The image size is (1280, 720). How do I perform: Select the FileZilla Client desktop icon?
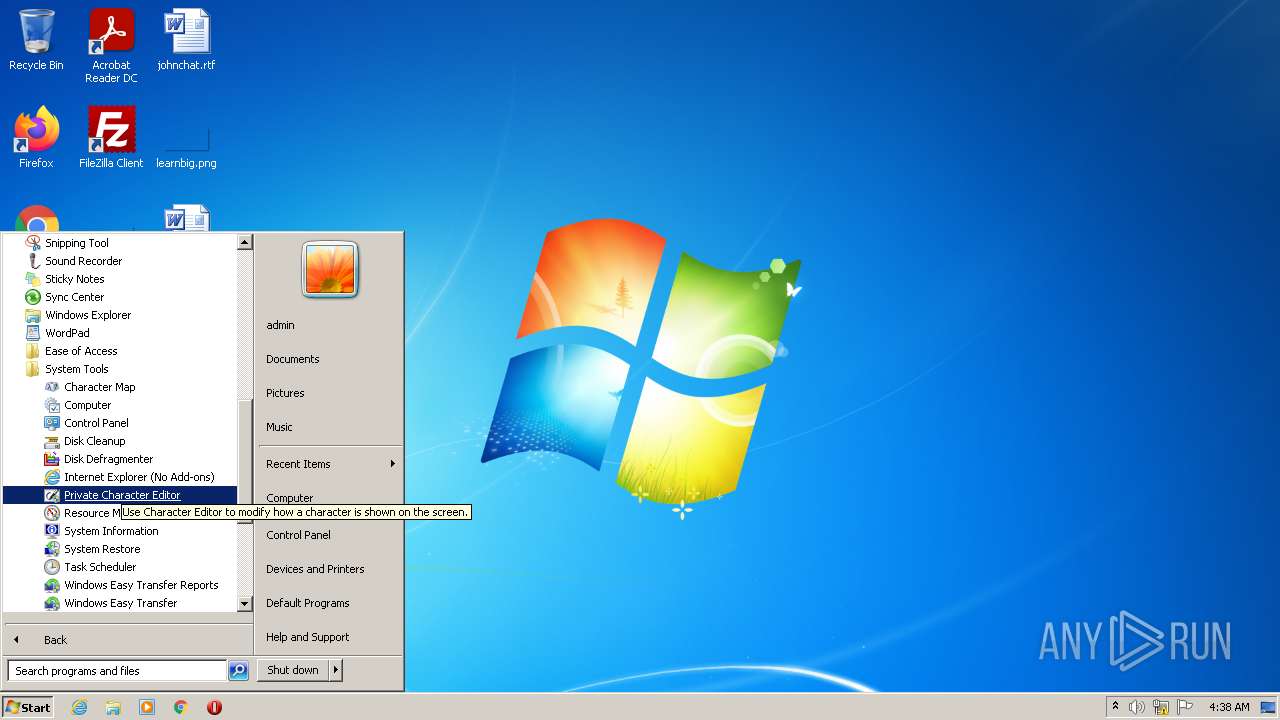(111, 138)
